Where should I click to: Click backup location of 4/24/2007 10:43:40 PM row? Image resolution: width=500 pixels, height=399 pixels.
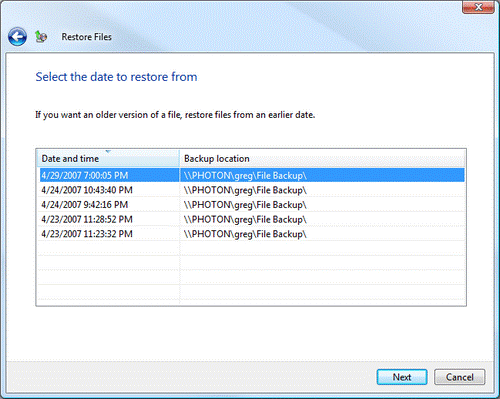point(245,190)
